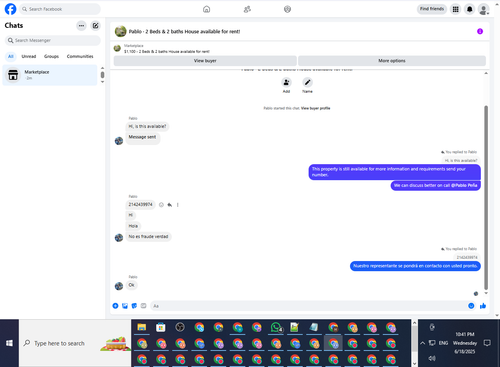
Task: Open the View buyer profile link
Action: pos(315,108)
